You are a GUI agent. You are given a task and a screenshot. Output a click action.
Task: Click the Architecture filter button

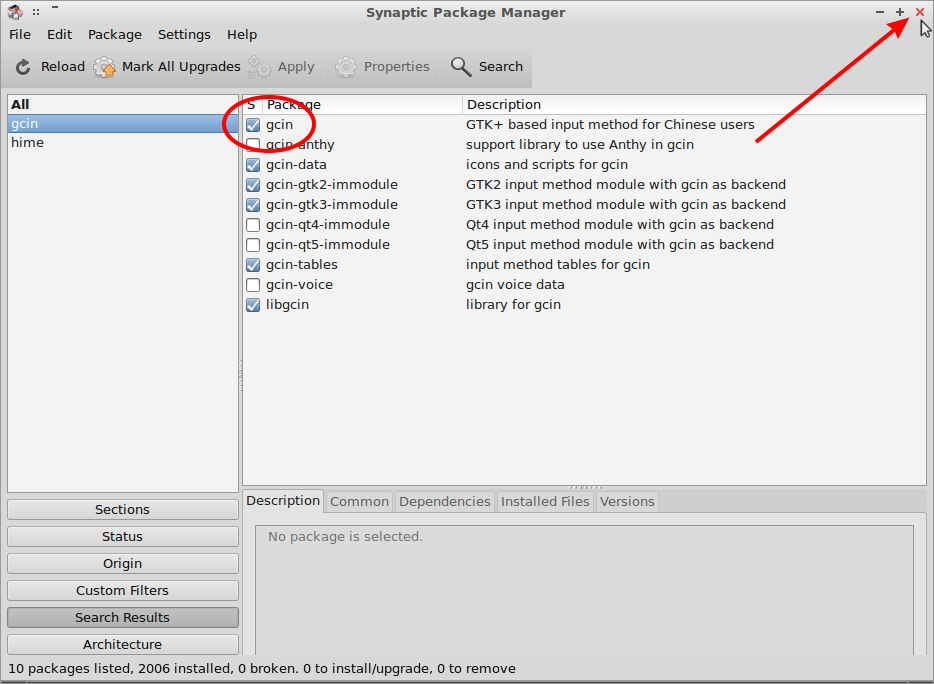click(123, 645)
